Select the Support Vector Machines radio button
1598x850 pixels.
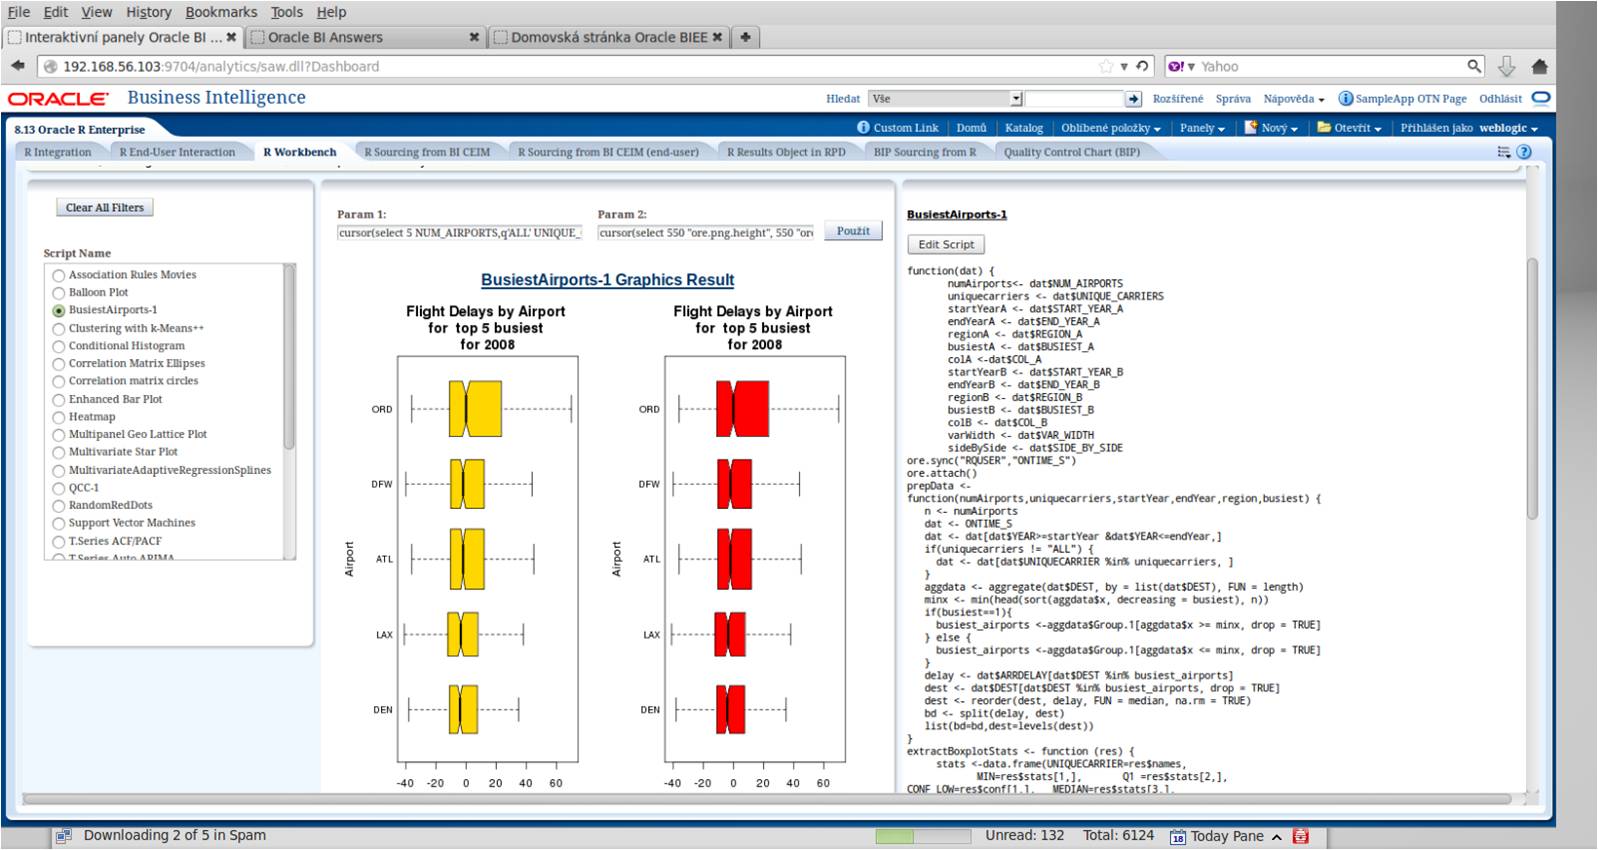(x=59, y=524)
